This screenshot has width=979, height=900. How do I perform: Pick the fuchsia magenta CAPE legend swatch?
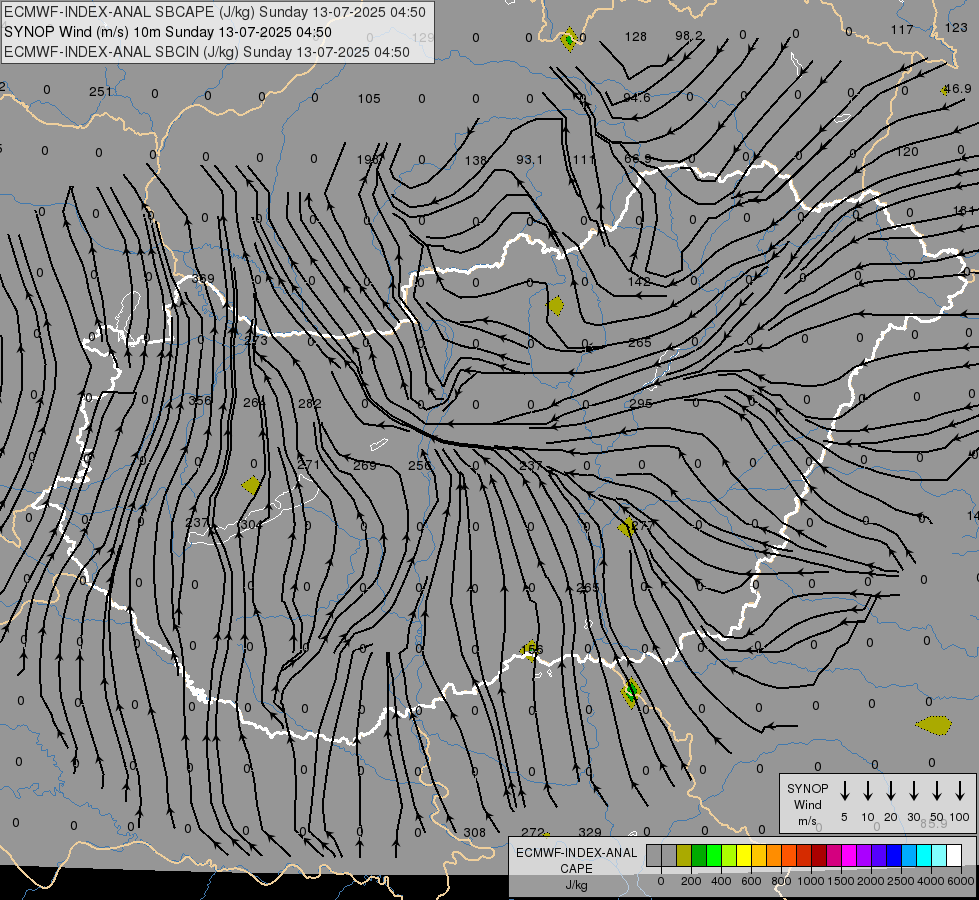point(849,856)
